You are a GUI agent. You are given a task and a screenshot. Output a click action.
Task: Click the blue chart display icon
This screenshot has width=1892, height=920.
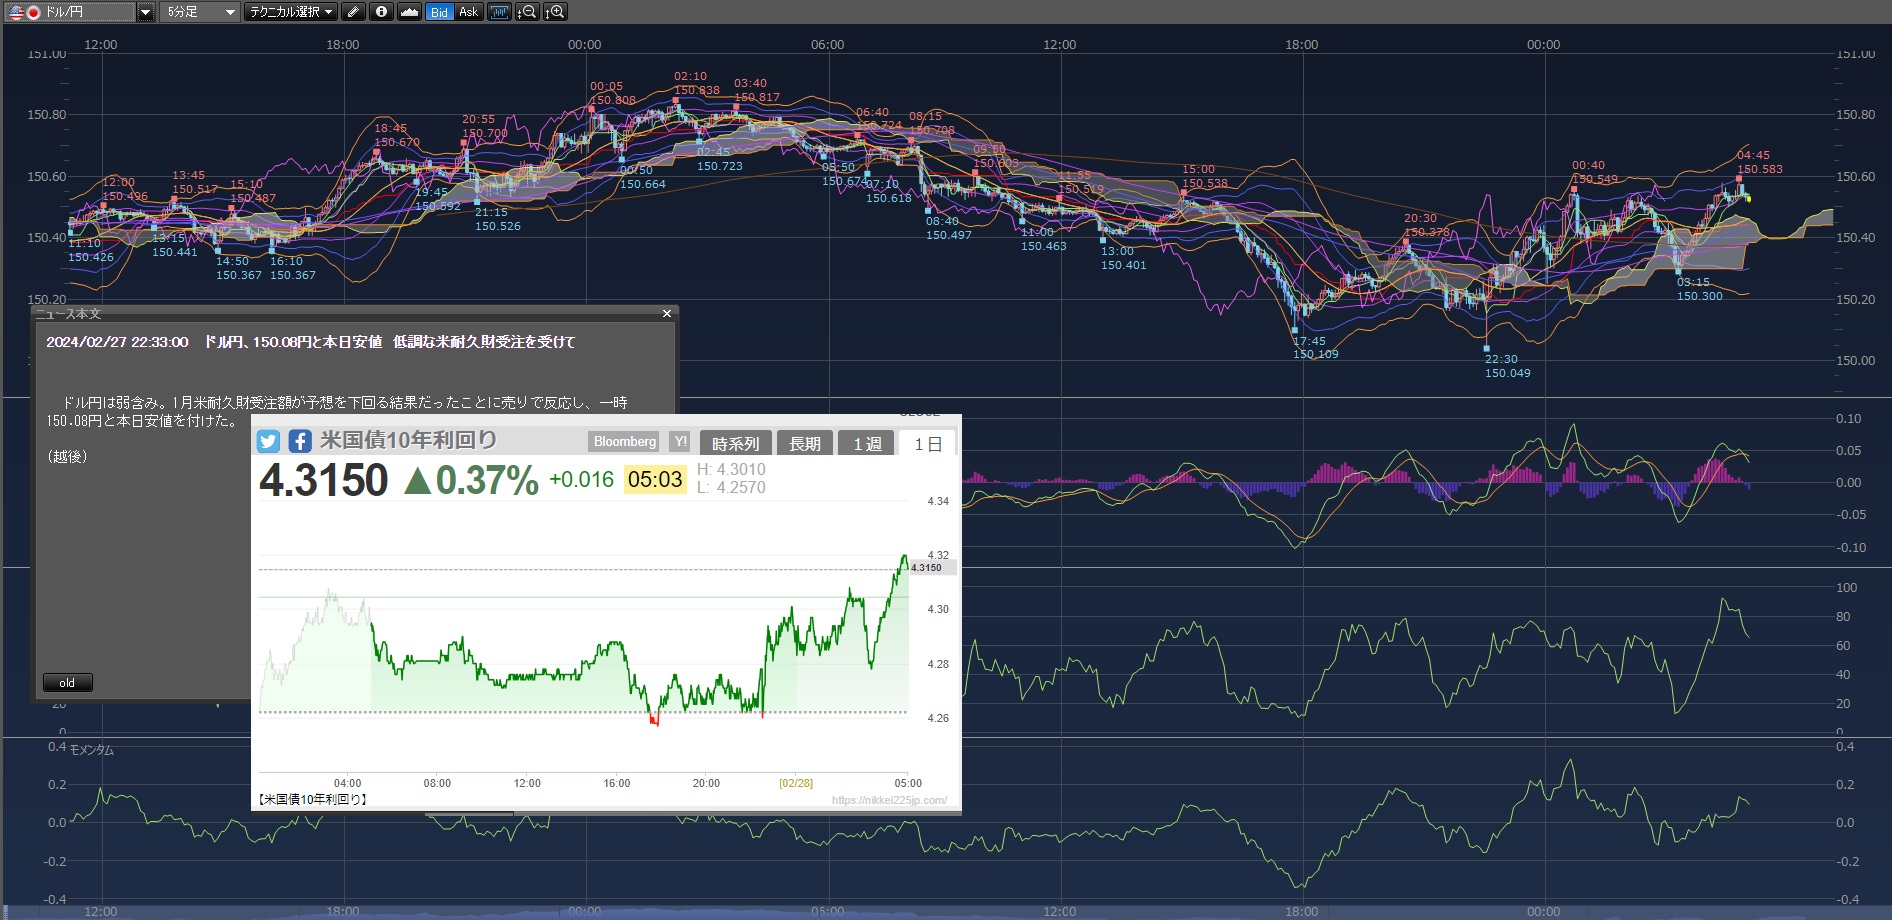coord(499,12)
